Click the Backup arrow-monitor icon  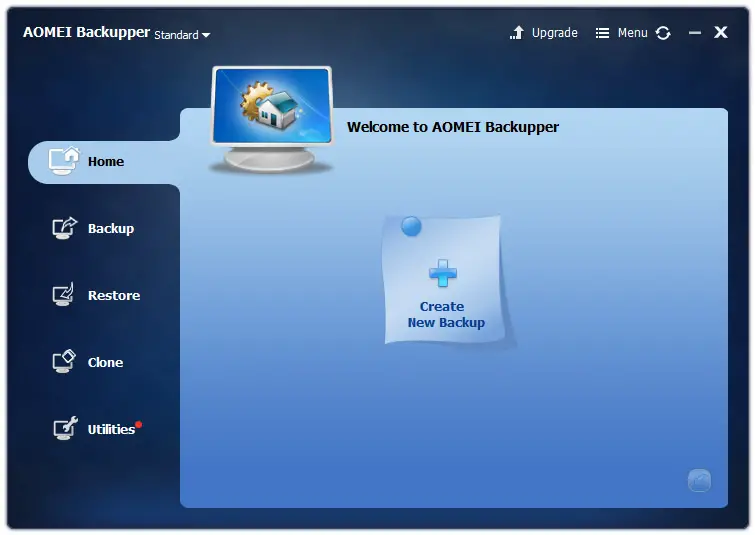coord(64,228)
